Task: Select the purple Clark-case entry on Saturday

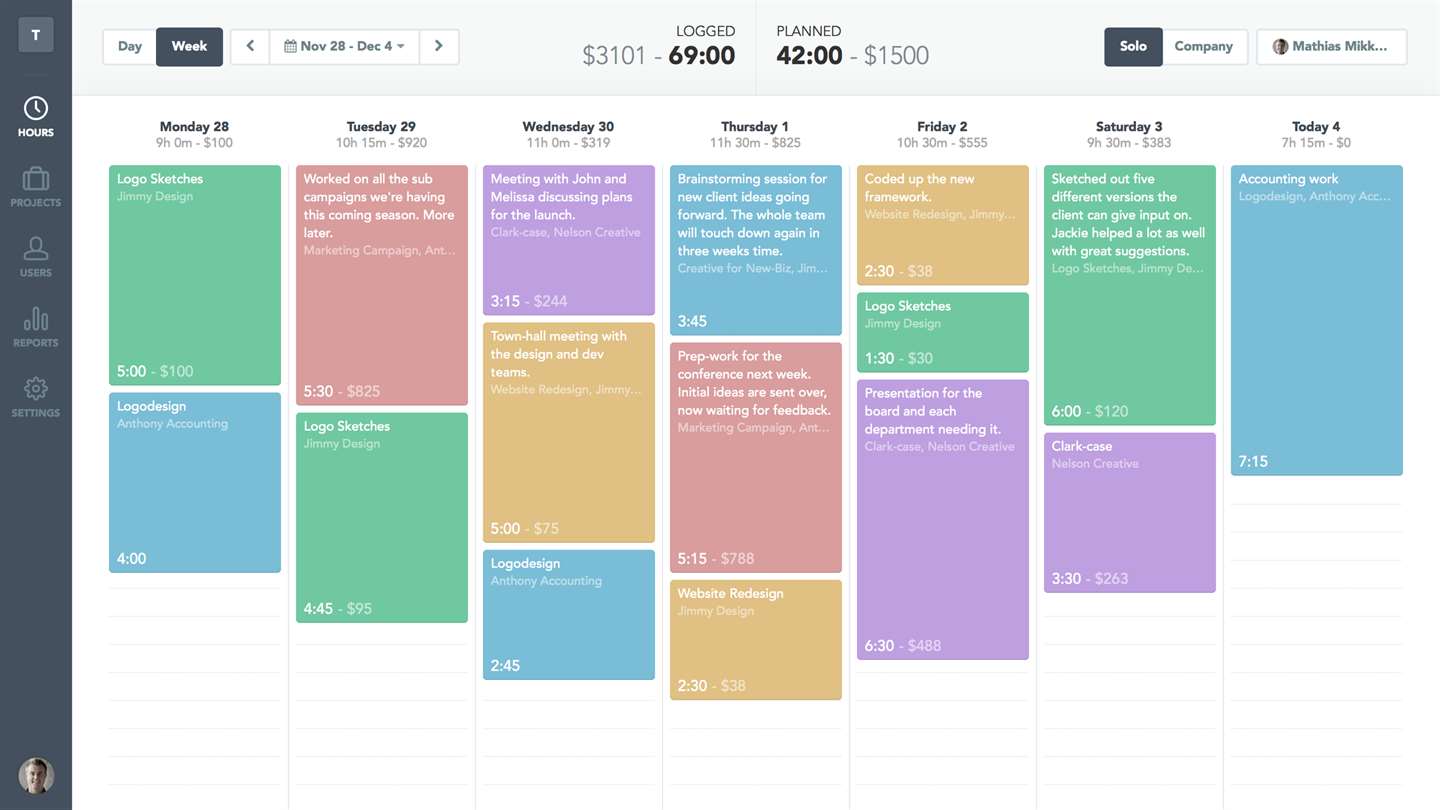Action: click(x=1129, y=512)
